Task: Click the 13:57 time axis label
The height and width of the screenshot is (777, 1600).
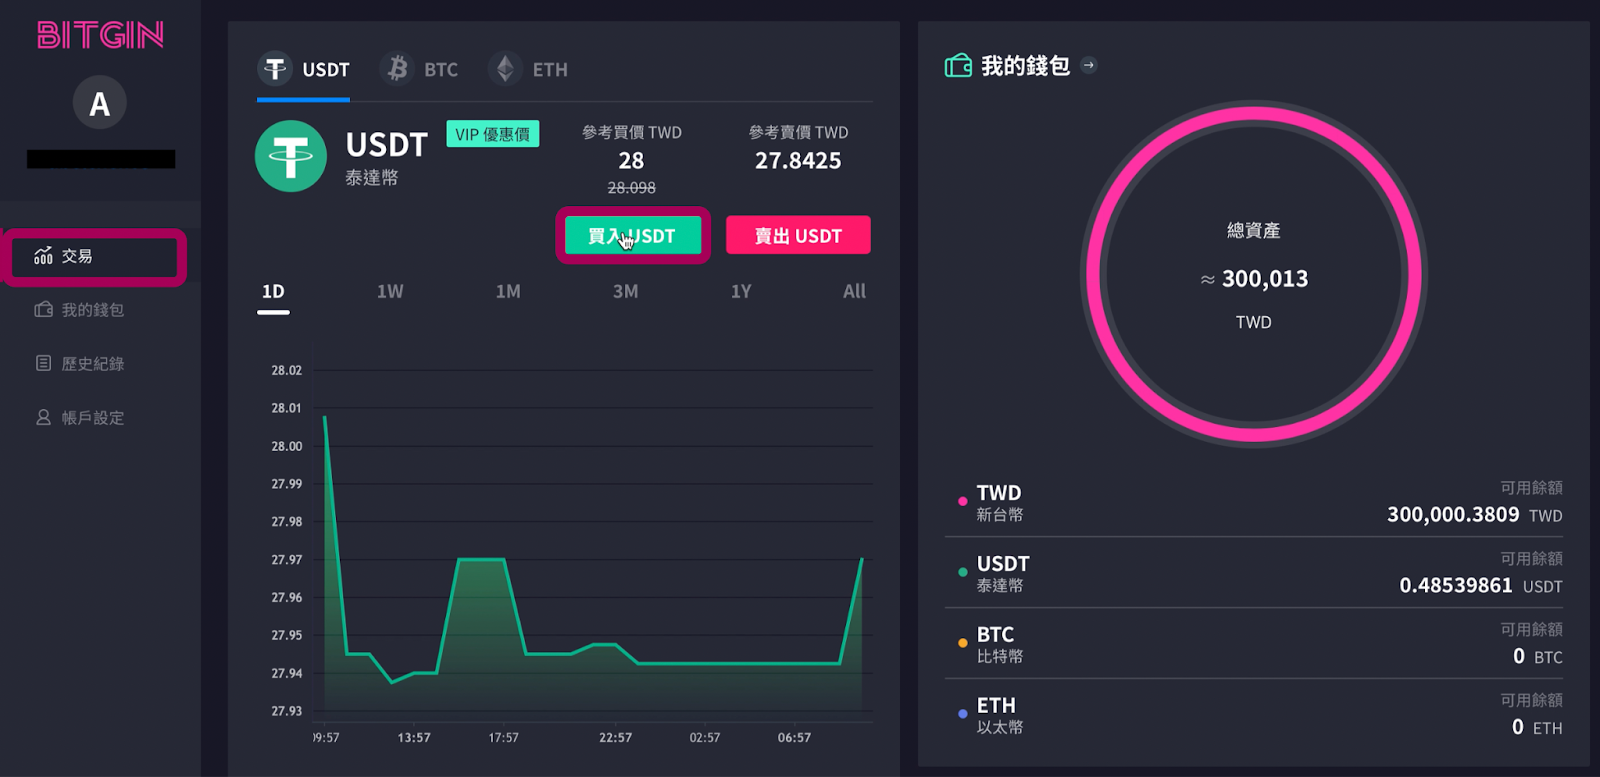Action: point(414,738)
